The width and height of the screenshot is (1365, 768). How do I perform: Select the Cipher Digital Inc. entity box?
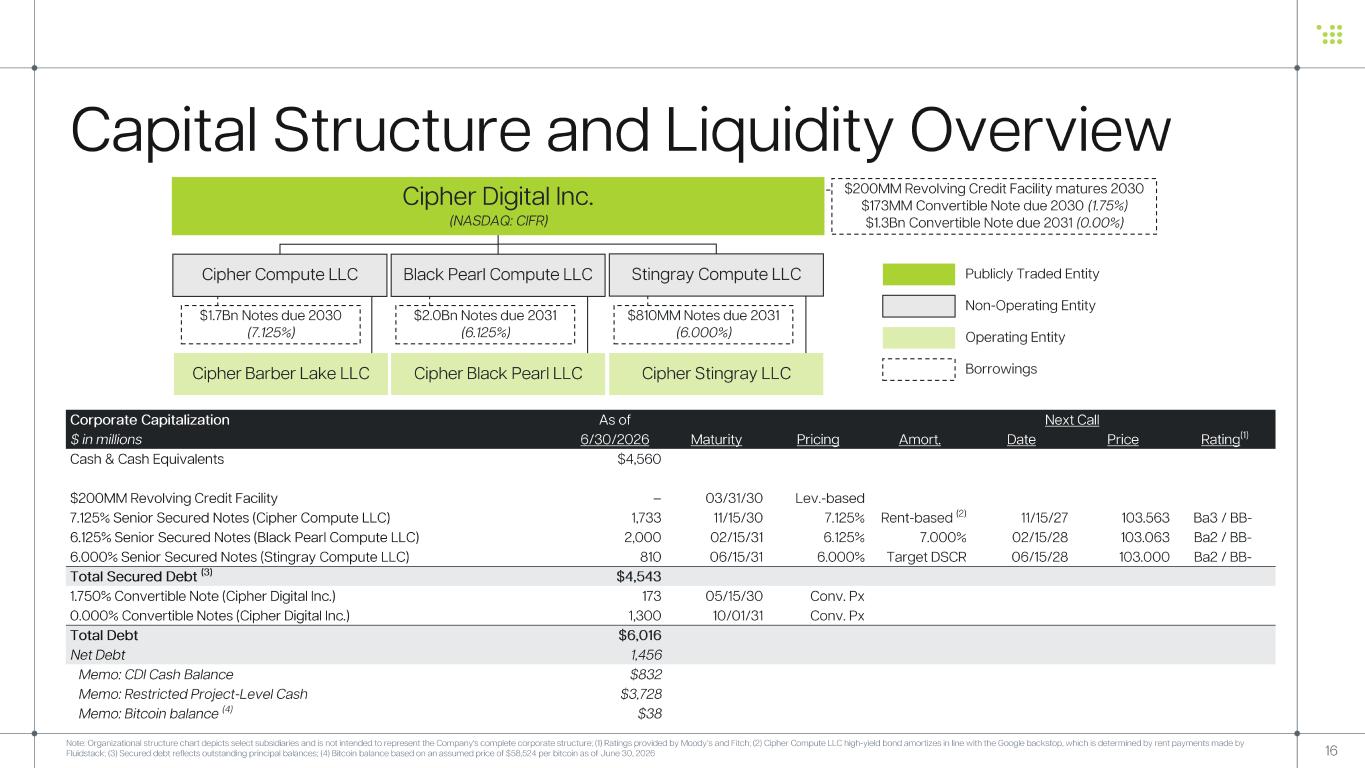point(498,206)
